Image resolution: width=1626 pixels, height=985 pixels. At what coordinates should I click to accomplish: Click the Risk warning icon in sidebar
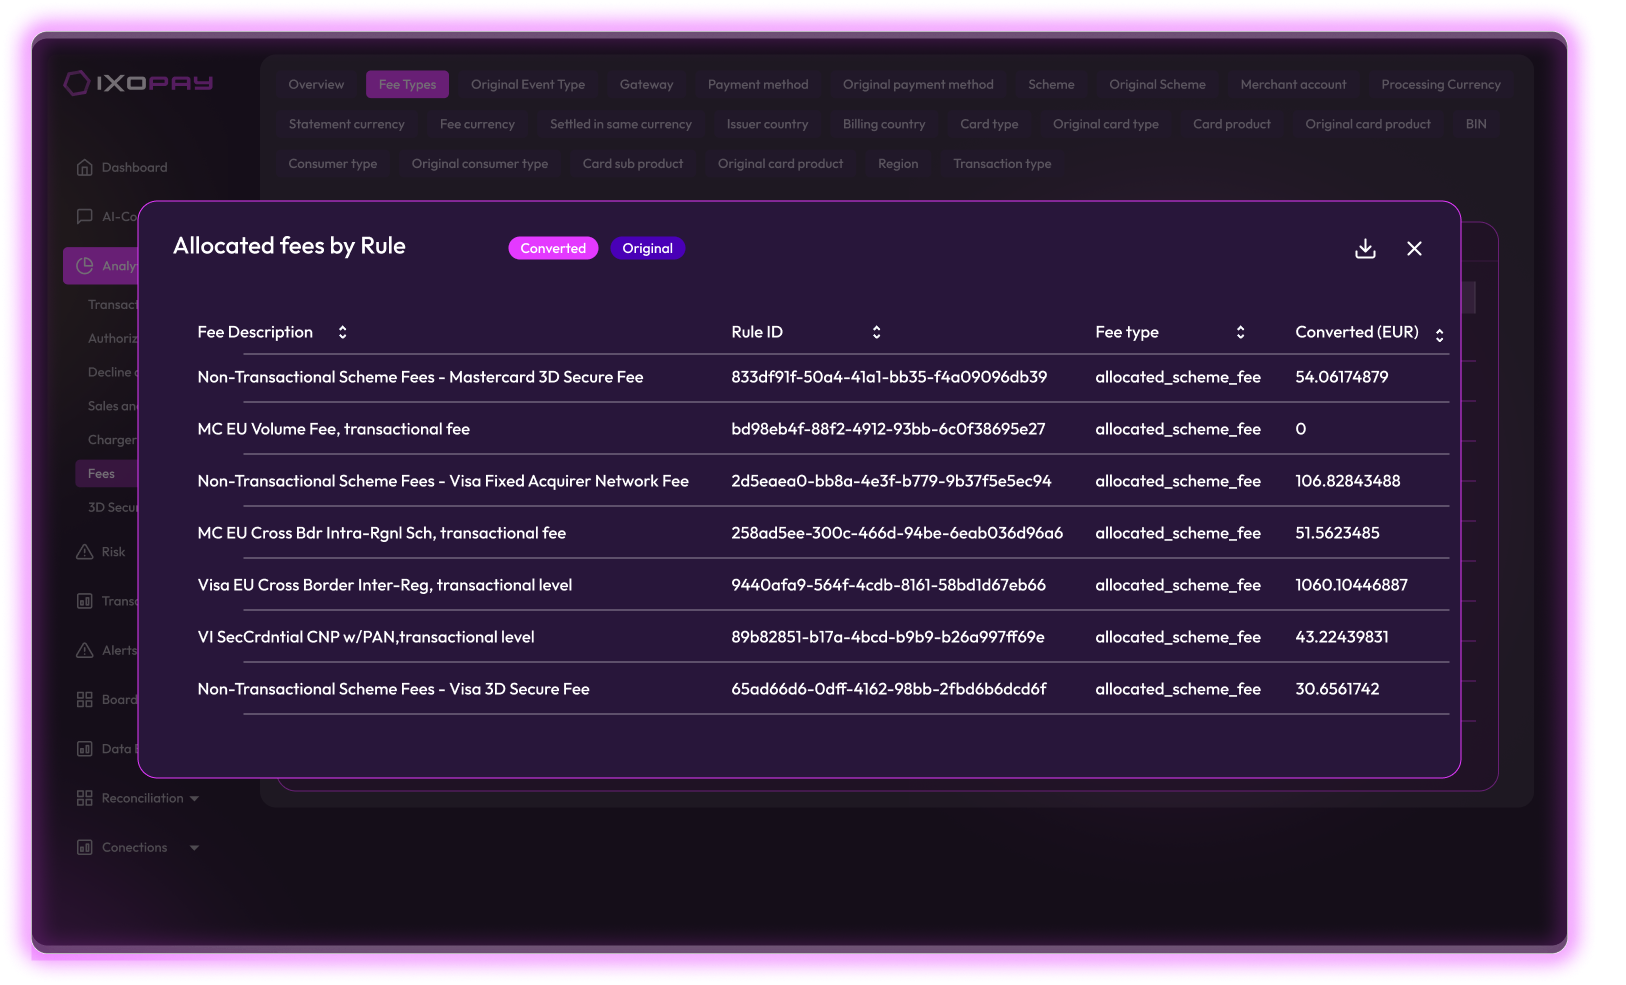tap(85, 552)
